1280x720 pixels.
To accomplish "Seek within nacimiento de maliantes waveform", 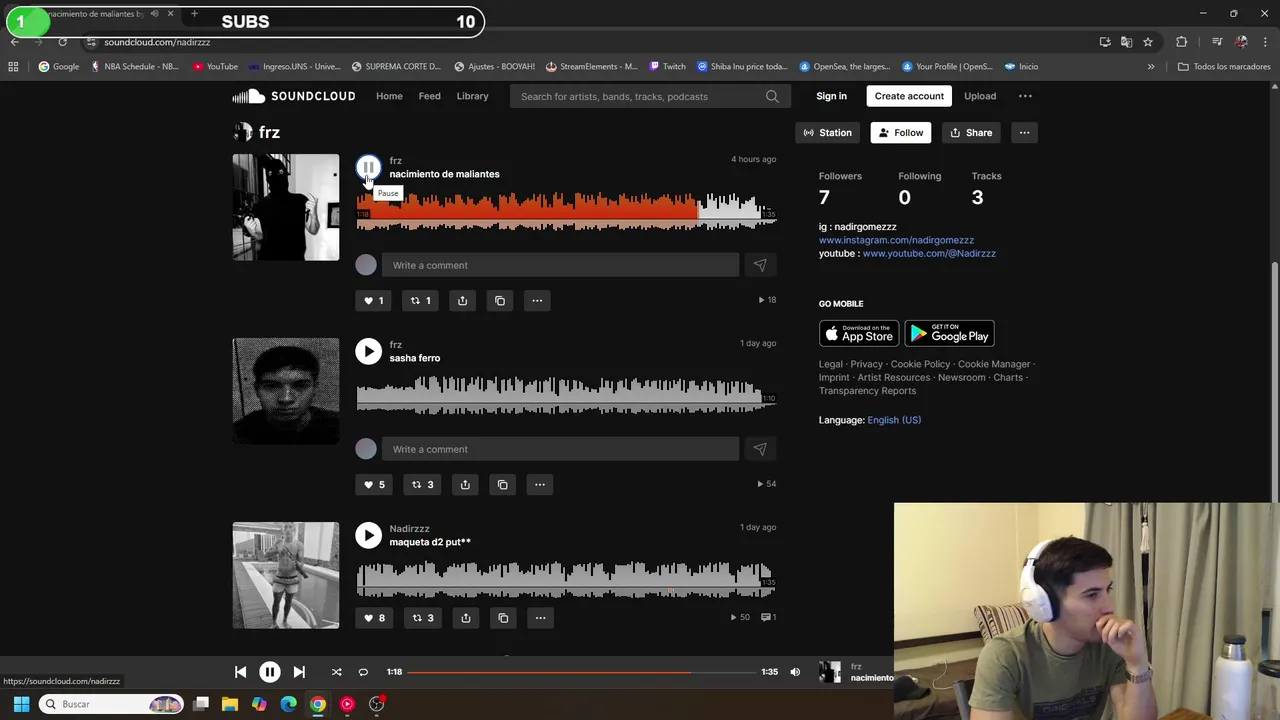I will click(565, 212).
